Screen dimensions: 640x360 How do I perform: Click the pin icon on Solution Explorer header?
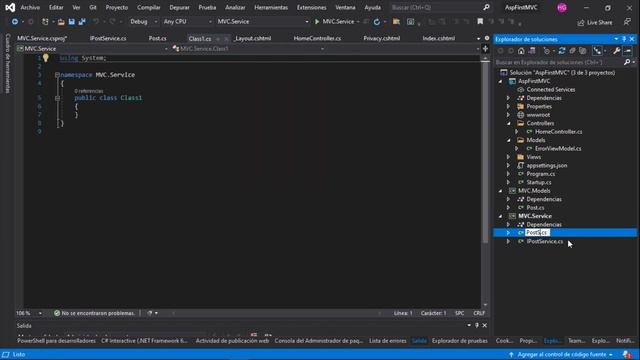[624, 39]
